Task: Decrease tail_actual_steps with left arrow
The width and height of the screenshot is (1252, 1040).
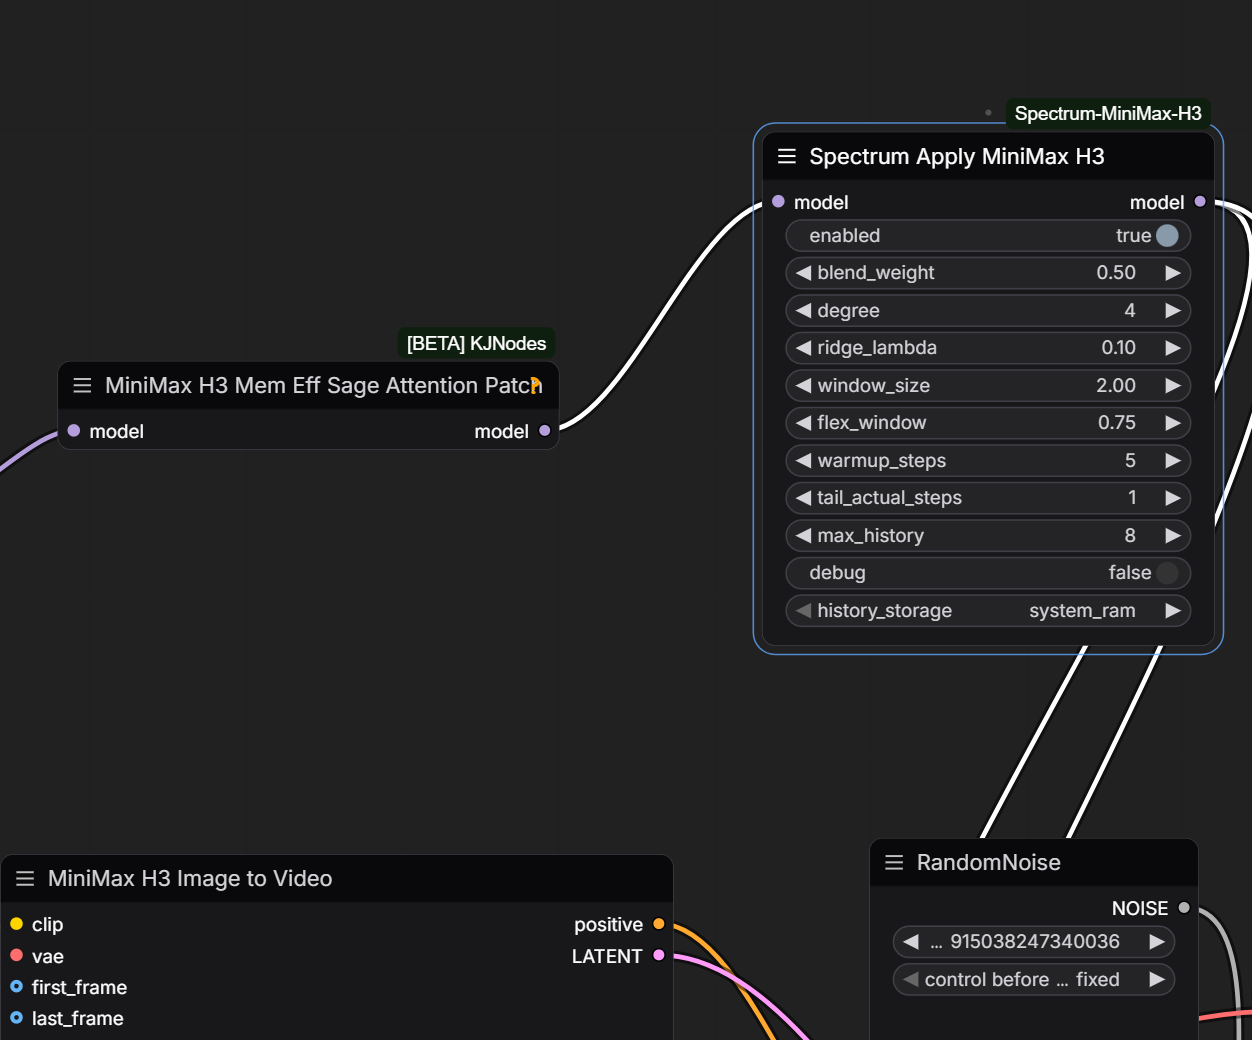Action: point(803,498)
